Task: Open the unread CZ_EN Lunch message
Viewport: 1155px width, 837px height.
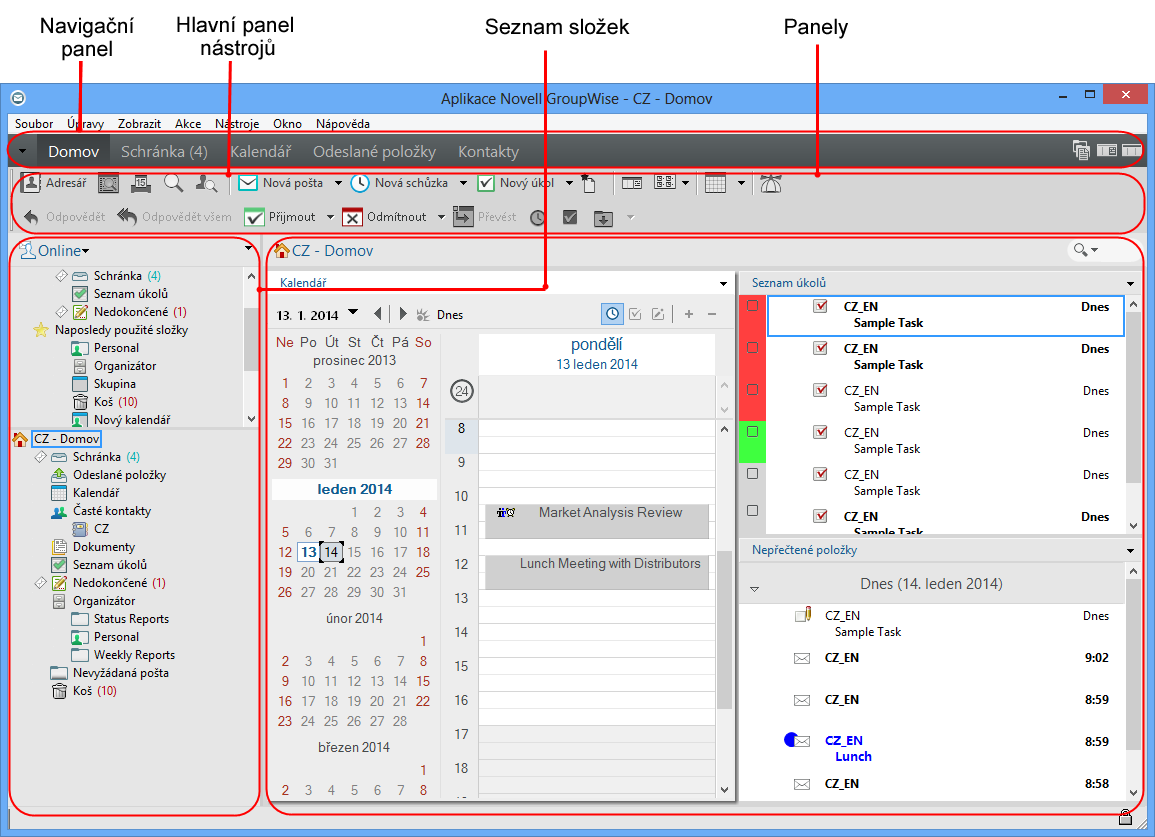Action: tap(947, 748)
